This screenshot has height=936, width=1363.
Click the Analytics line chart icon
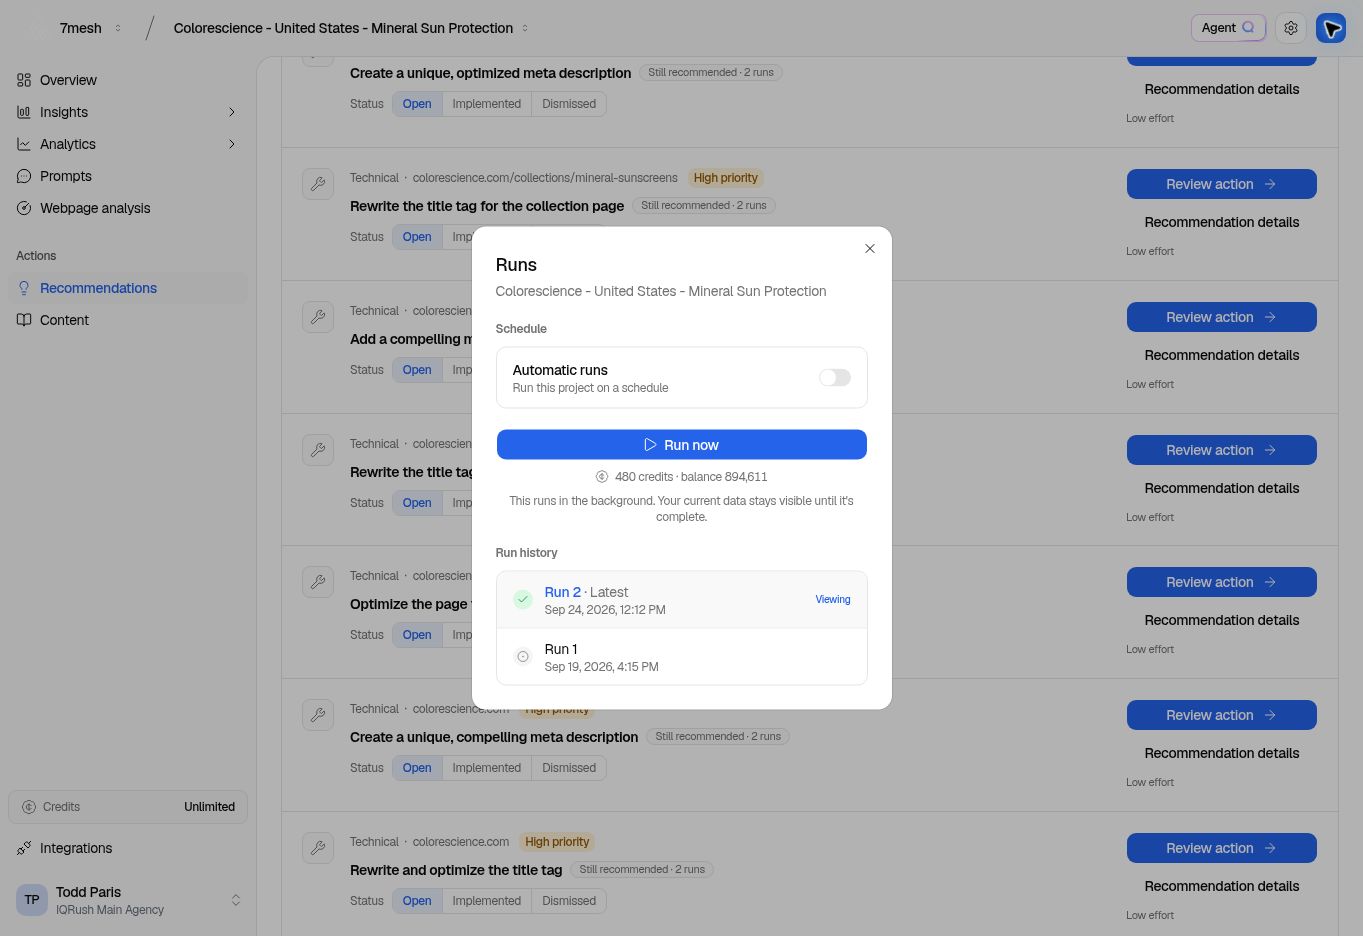pos(24,144)
